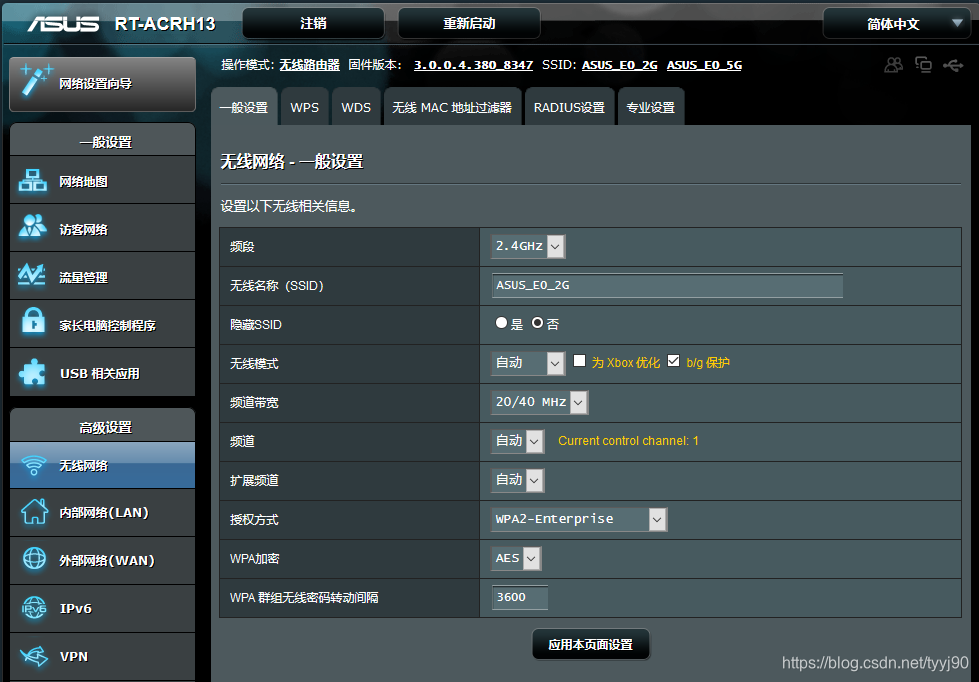Click the guest users status icon at top right
This screenshot has height=682, width=979.
894,64
